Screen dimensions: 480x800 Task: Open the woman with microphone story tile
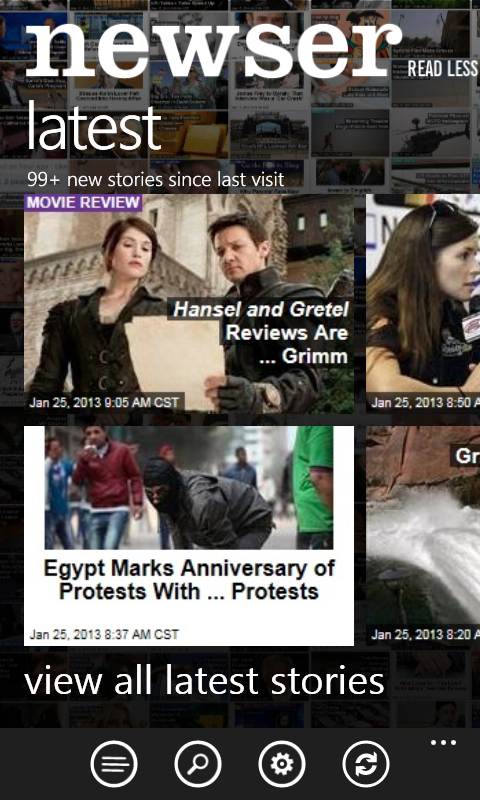point(423,304)
